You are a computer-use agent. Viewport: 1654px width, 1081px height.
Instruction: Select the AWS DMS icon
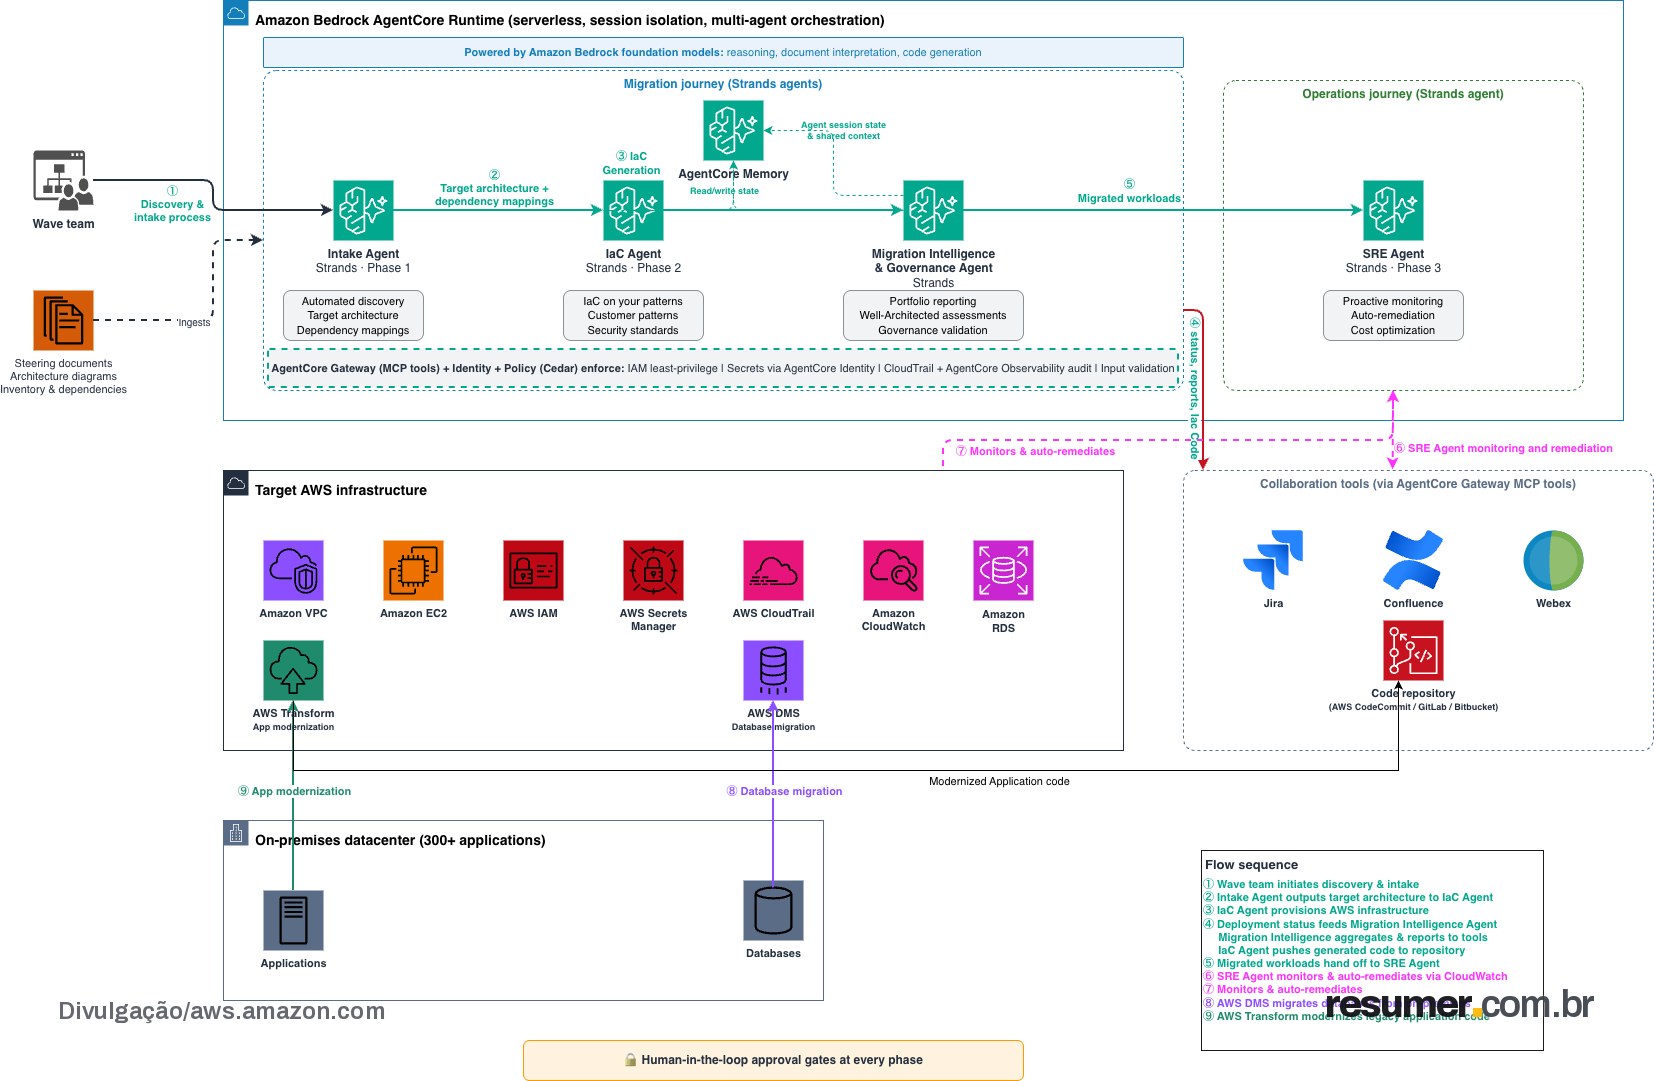(x=773, y=670)
